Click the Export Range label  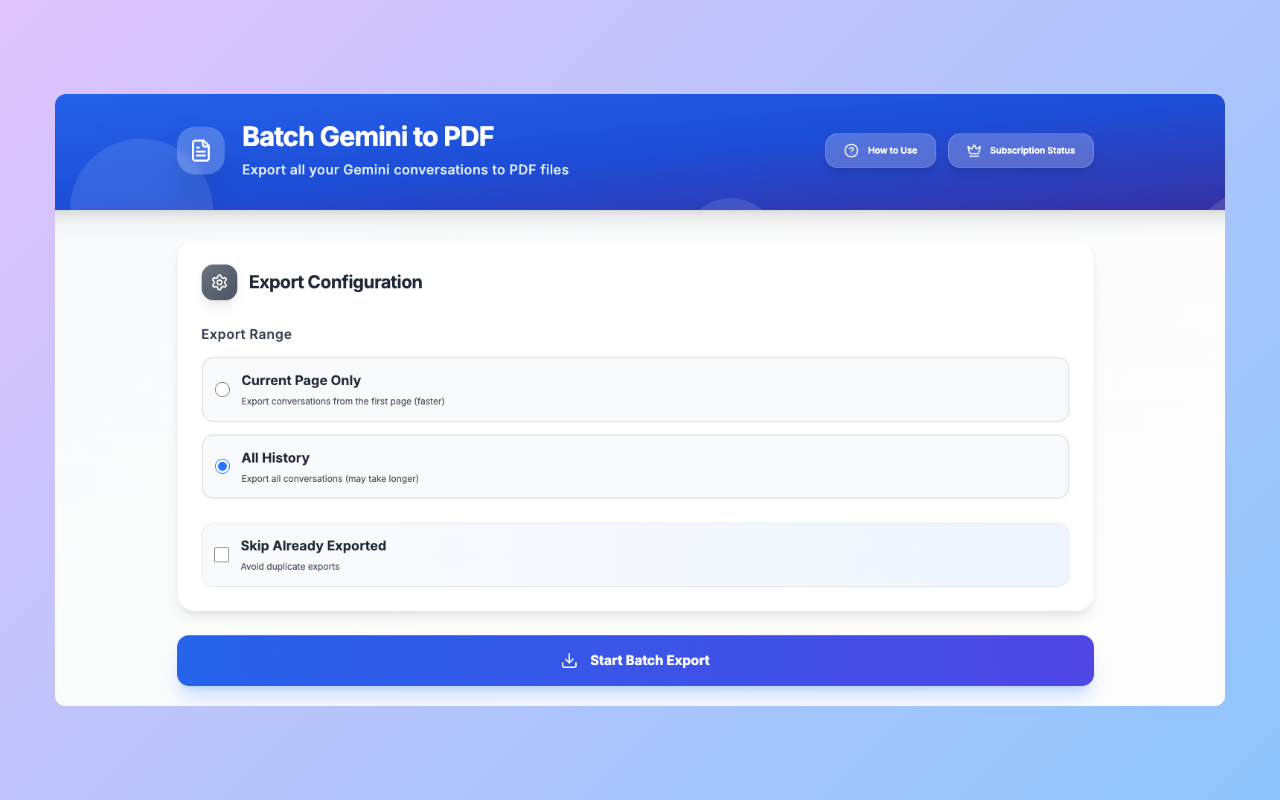246,334
